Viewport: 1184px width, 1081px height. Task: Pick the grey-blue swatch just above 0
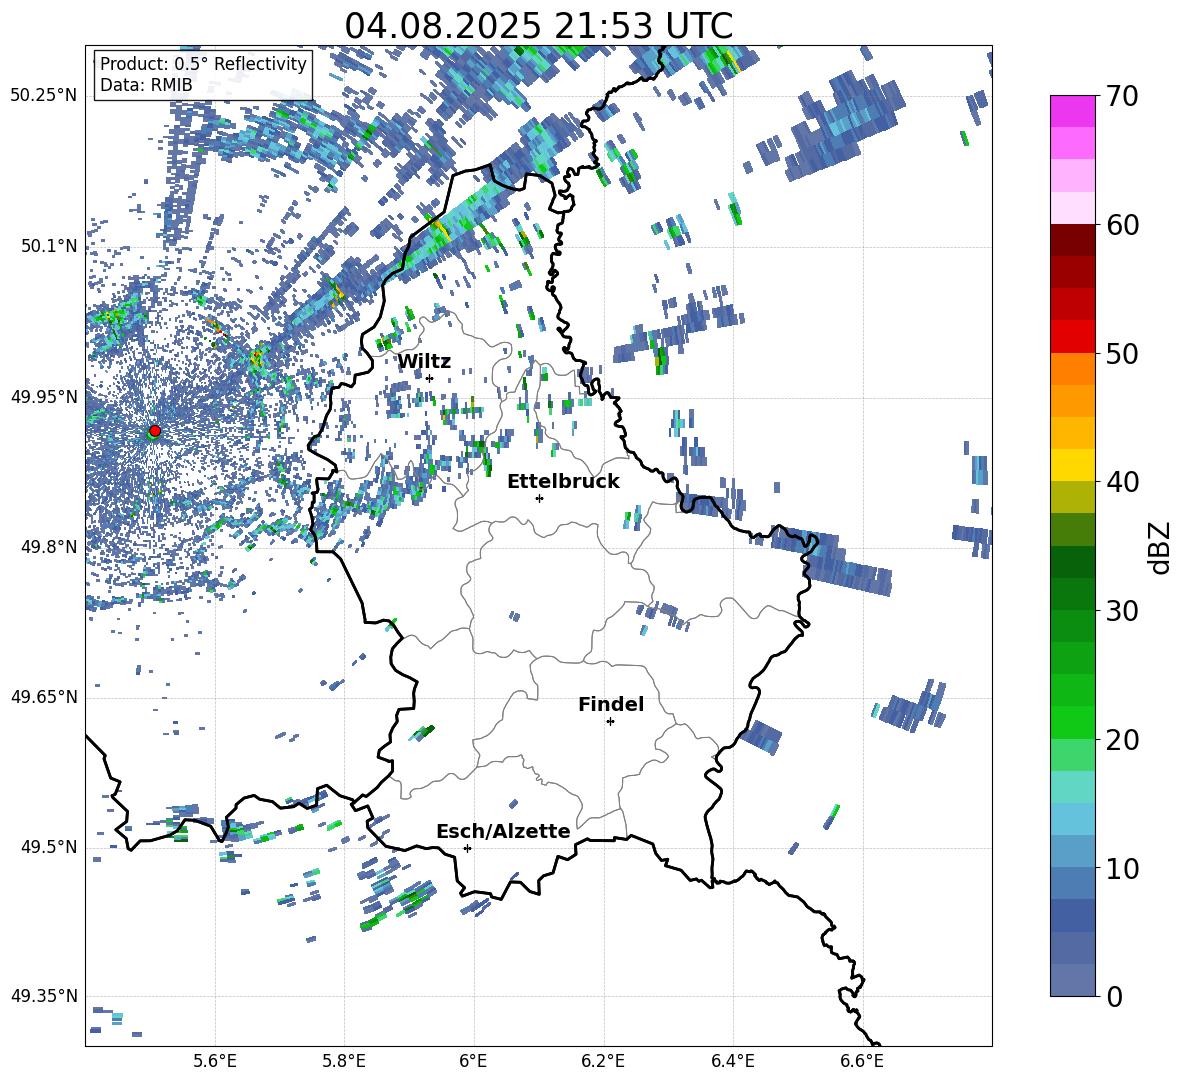[1072, 980]
